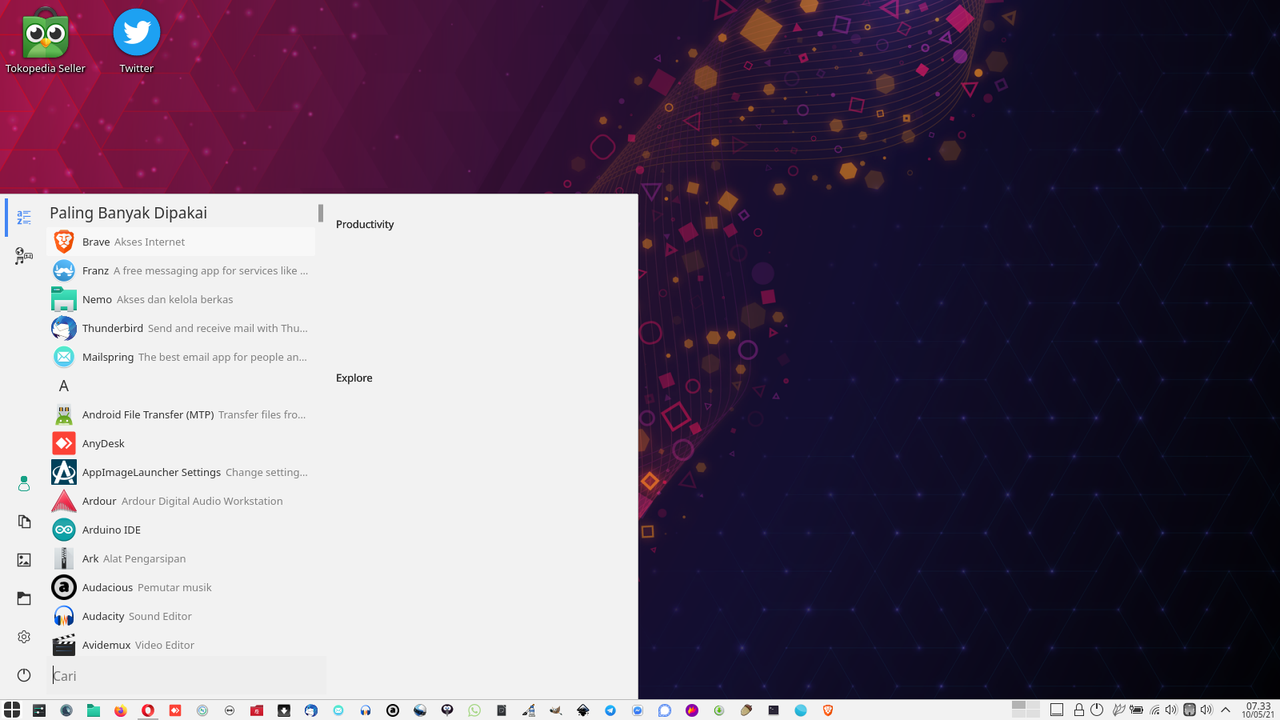Screen dimensions: 1280x720
Task: Expand hidden system tray icons arrow
Action: [x=1225, y=710]
